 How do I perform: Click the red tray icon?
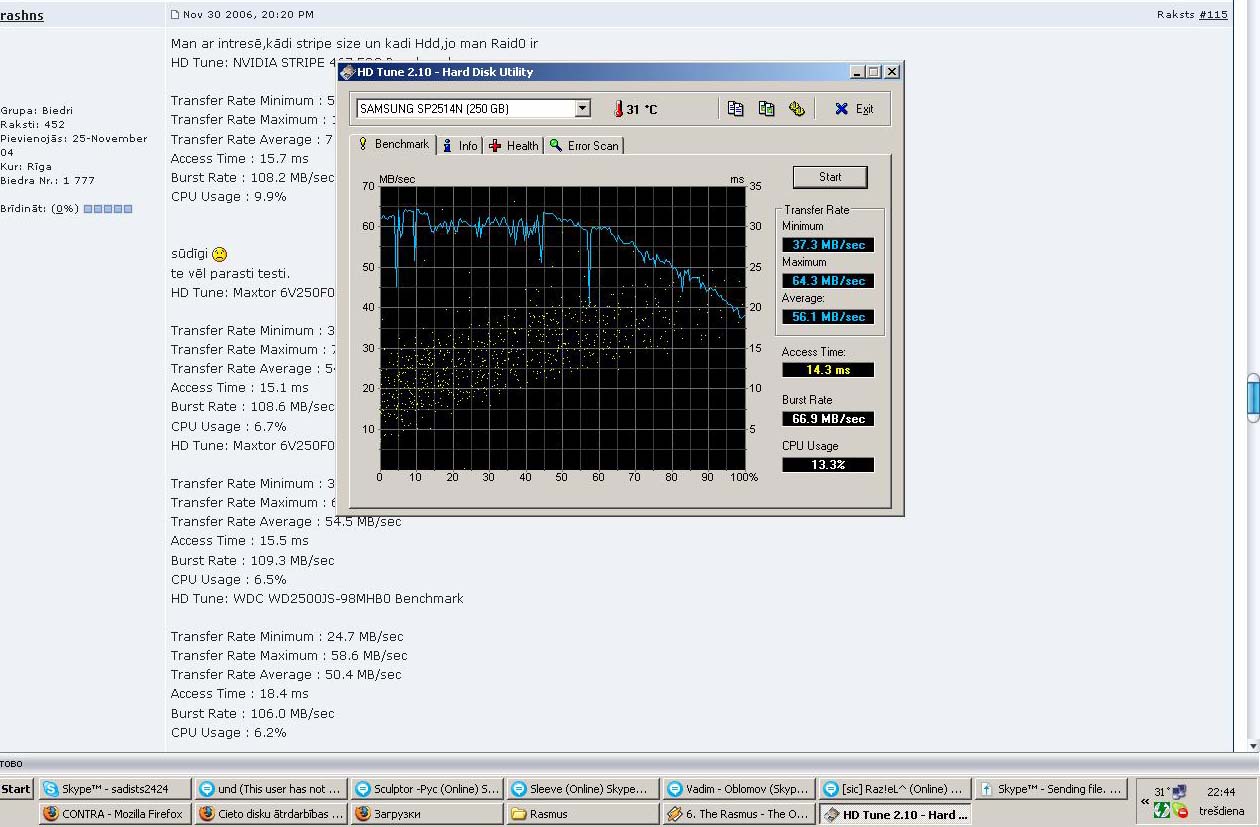pos(1180,810)
